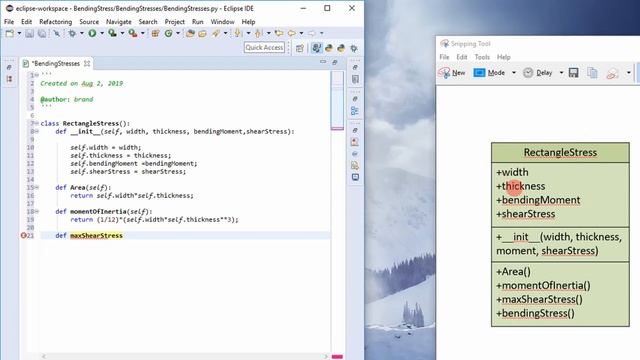Click the Save floppy icon in Snipping Tool
This screenshot has width=640, height=360.
(573, 73)
